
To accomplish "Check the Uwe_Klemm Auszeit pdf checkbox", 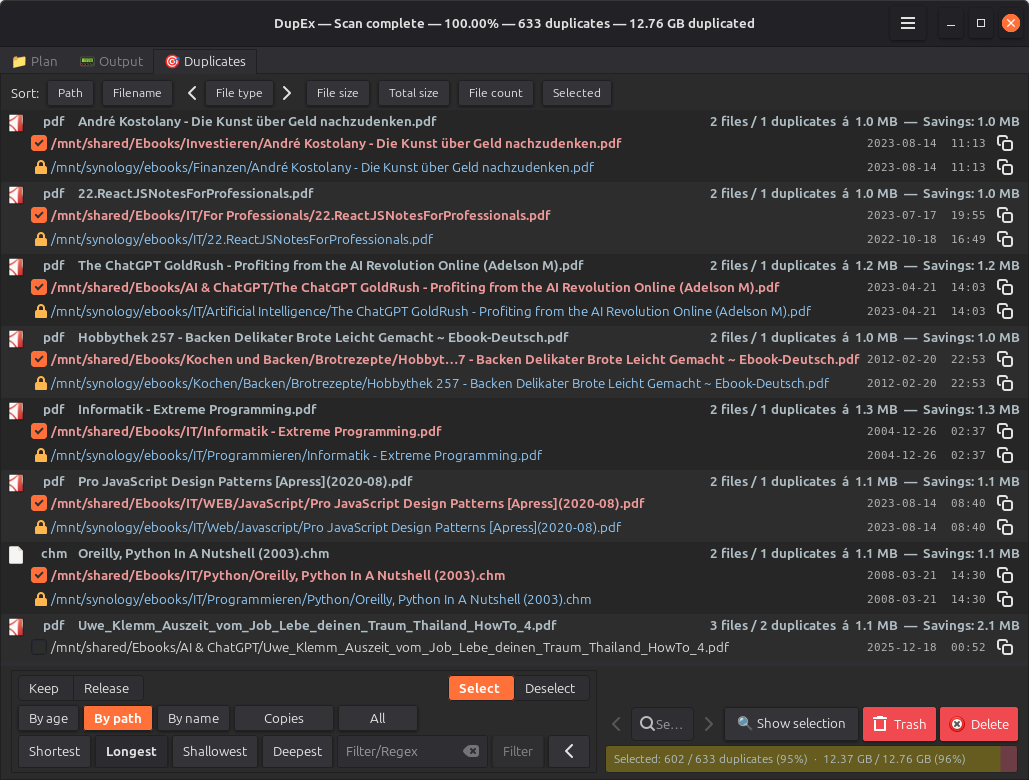I will (39, 647).
